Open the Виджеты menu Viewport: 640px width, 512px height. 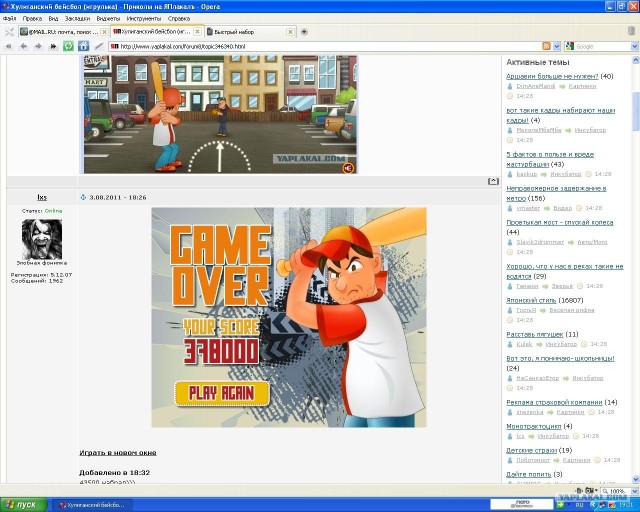coord(108,18)
